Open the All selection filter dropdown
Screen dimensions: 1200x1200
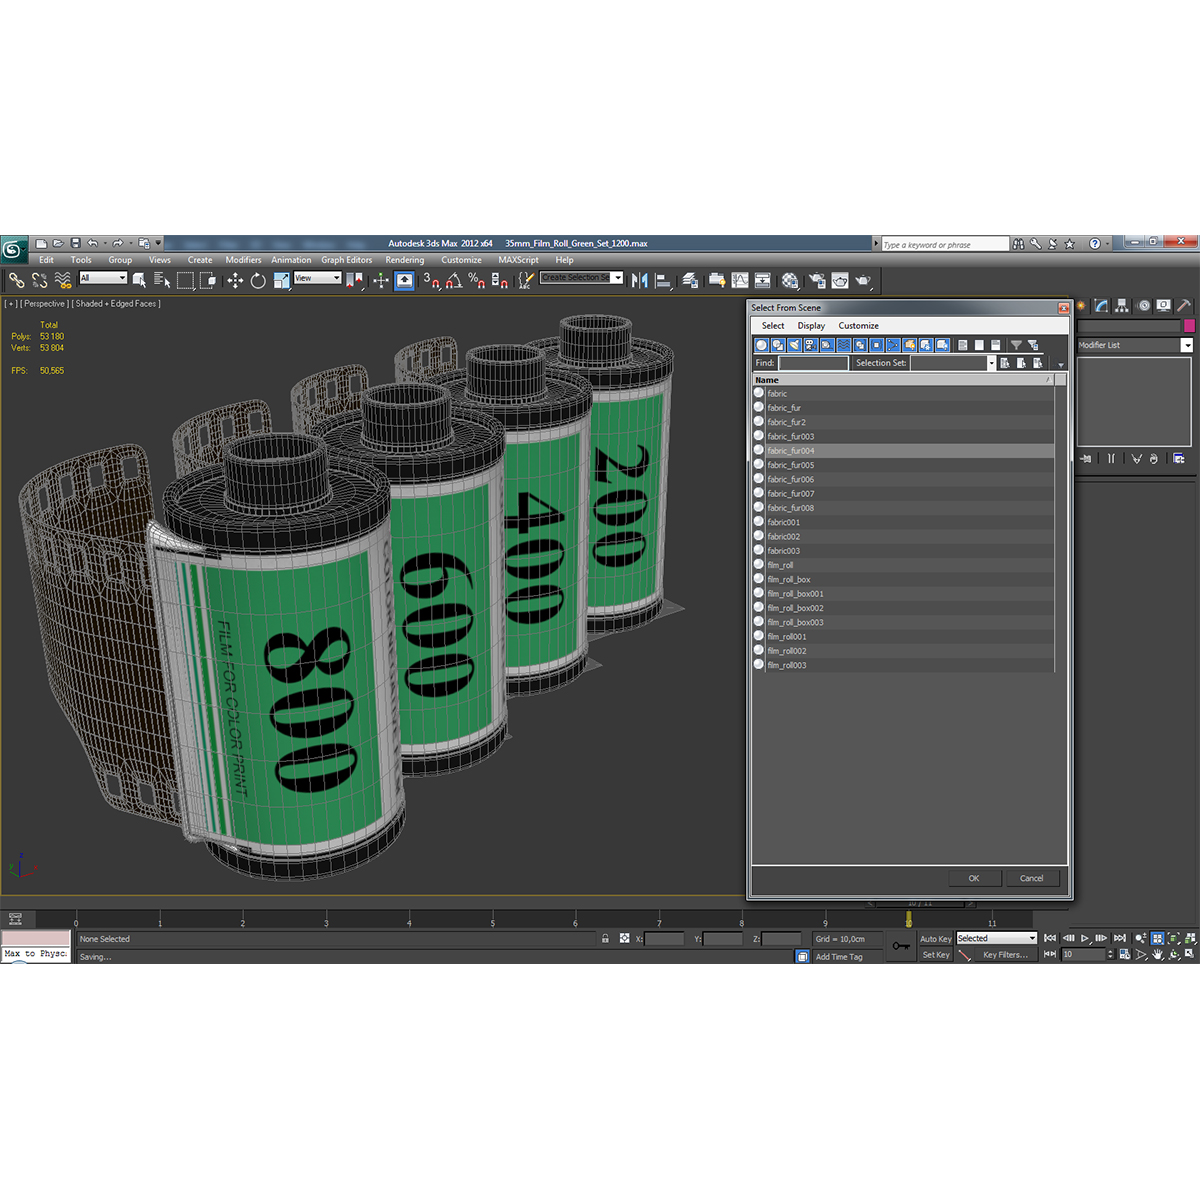pyautogui.click(x=103, y=278)
